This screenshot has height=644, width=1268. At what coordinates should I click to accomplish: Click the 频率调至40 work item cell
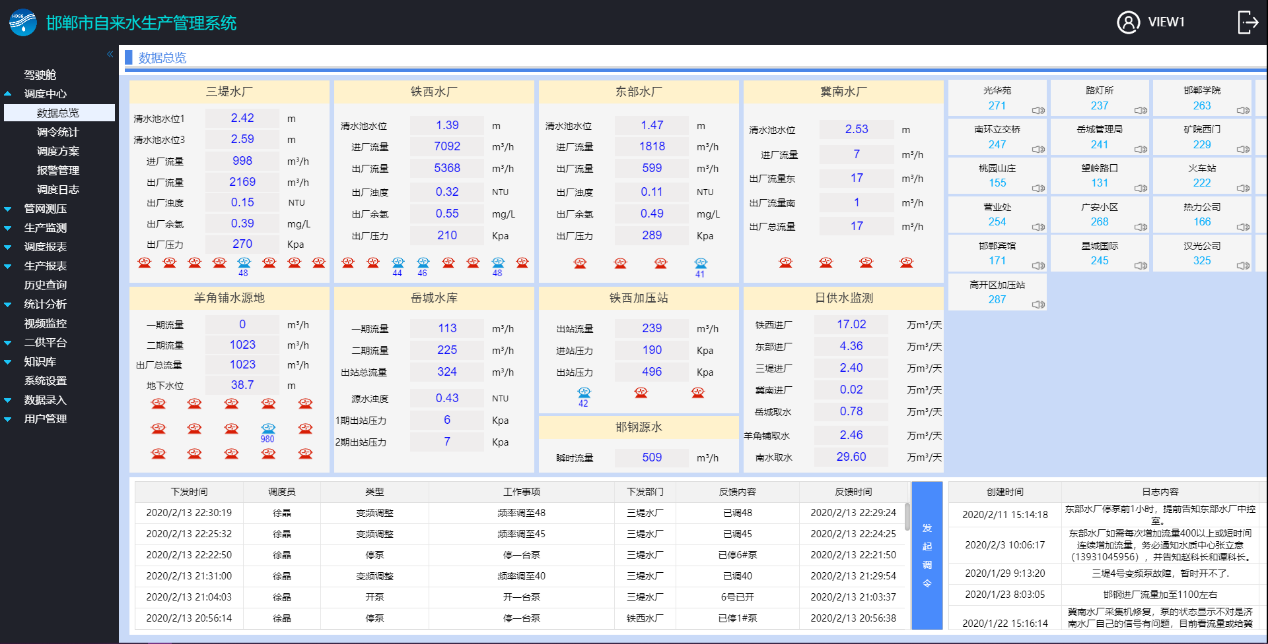[x=522, y=575]
